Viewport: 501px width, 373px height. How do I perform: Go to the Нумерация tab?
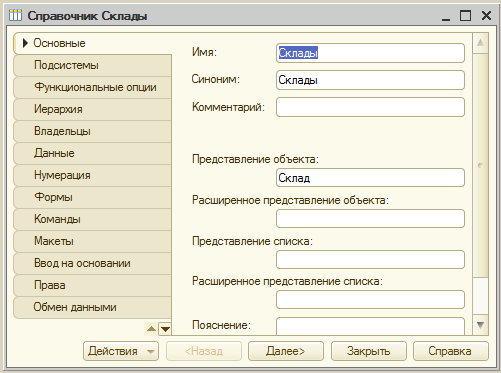coord(92,175)
